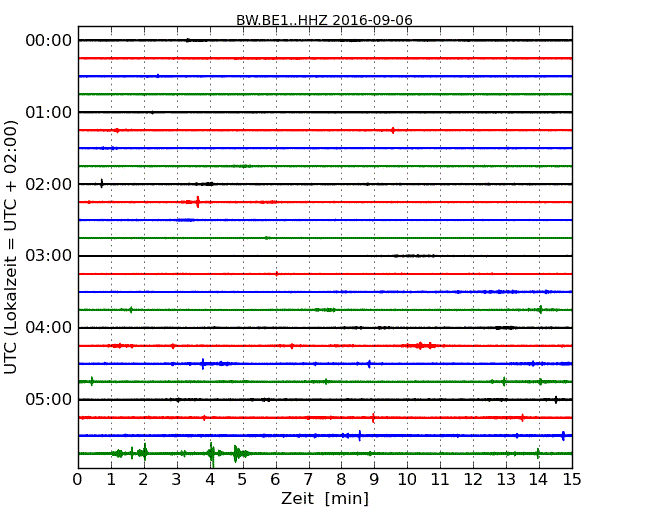The image size is (650, 520).
Task: Click the blue spike on the 04:30 trace near minute 8.8
Action: coord(369,364)
